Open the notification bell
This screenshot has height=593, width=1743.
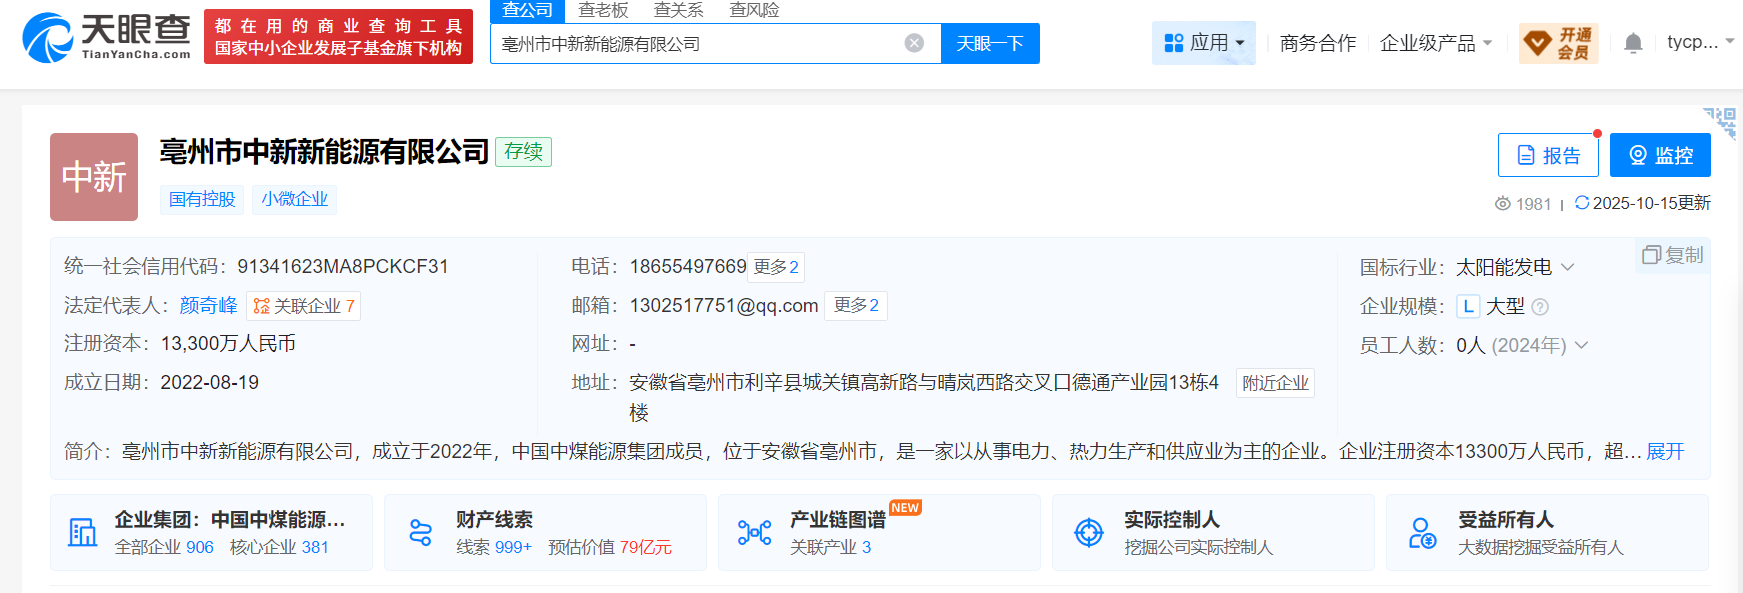click(x=1633, y=43)
